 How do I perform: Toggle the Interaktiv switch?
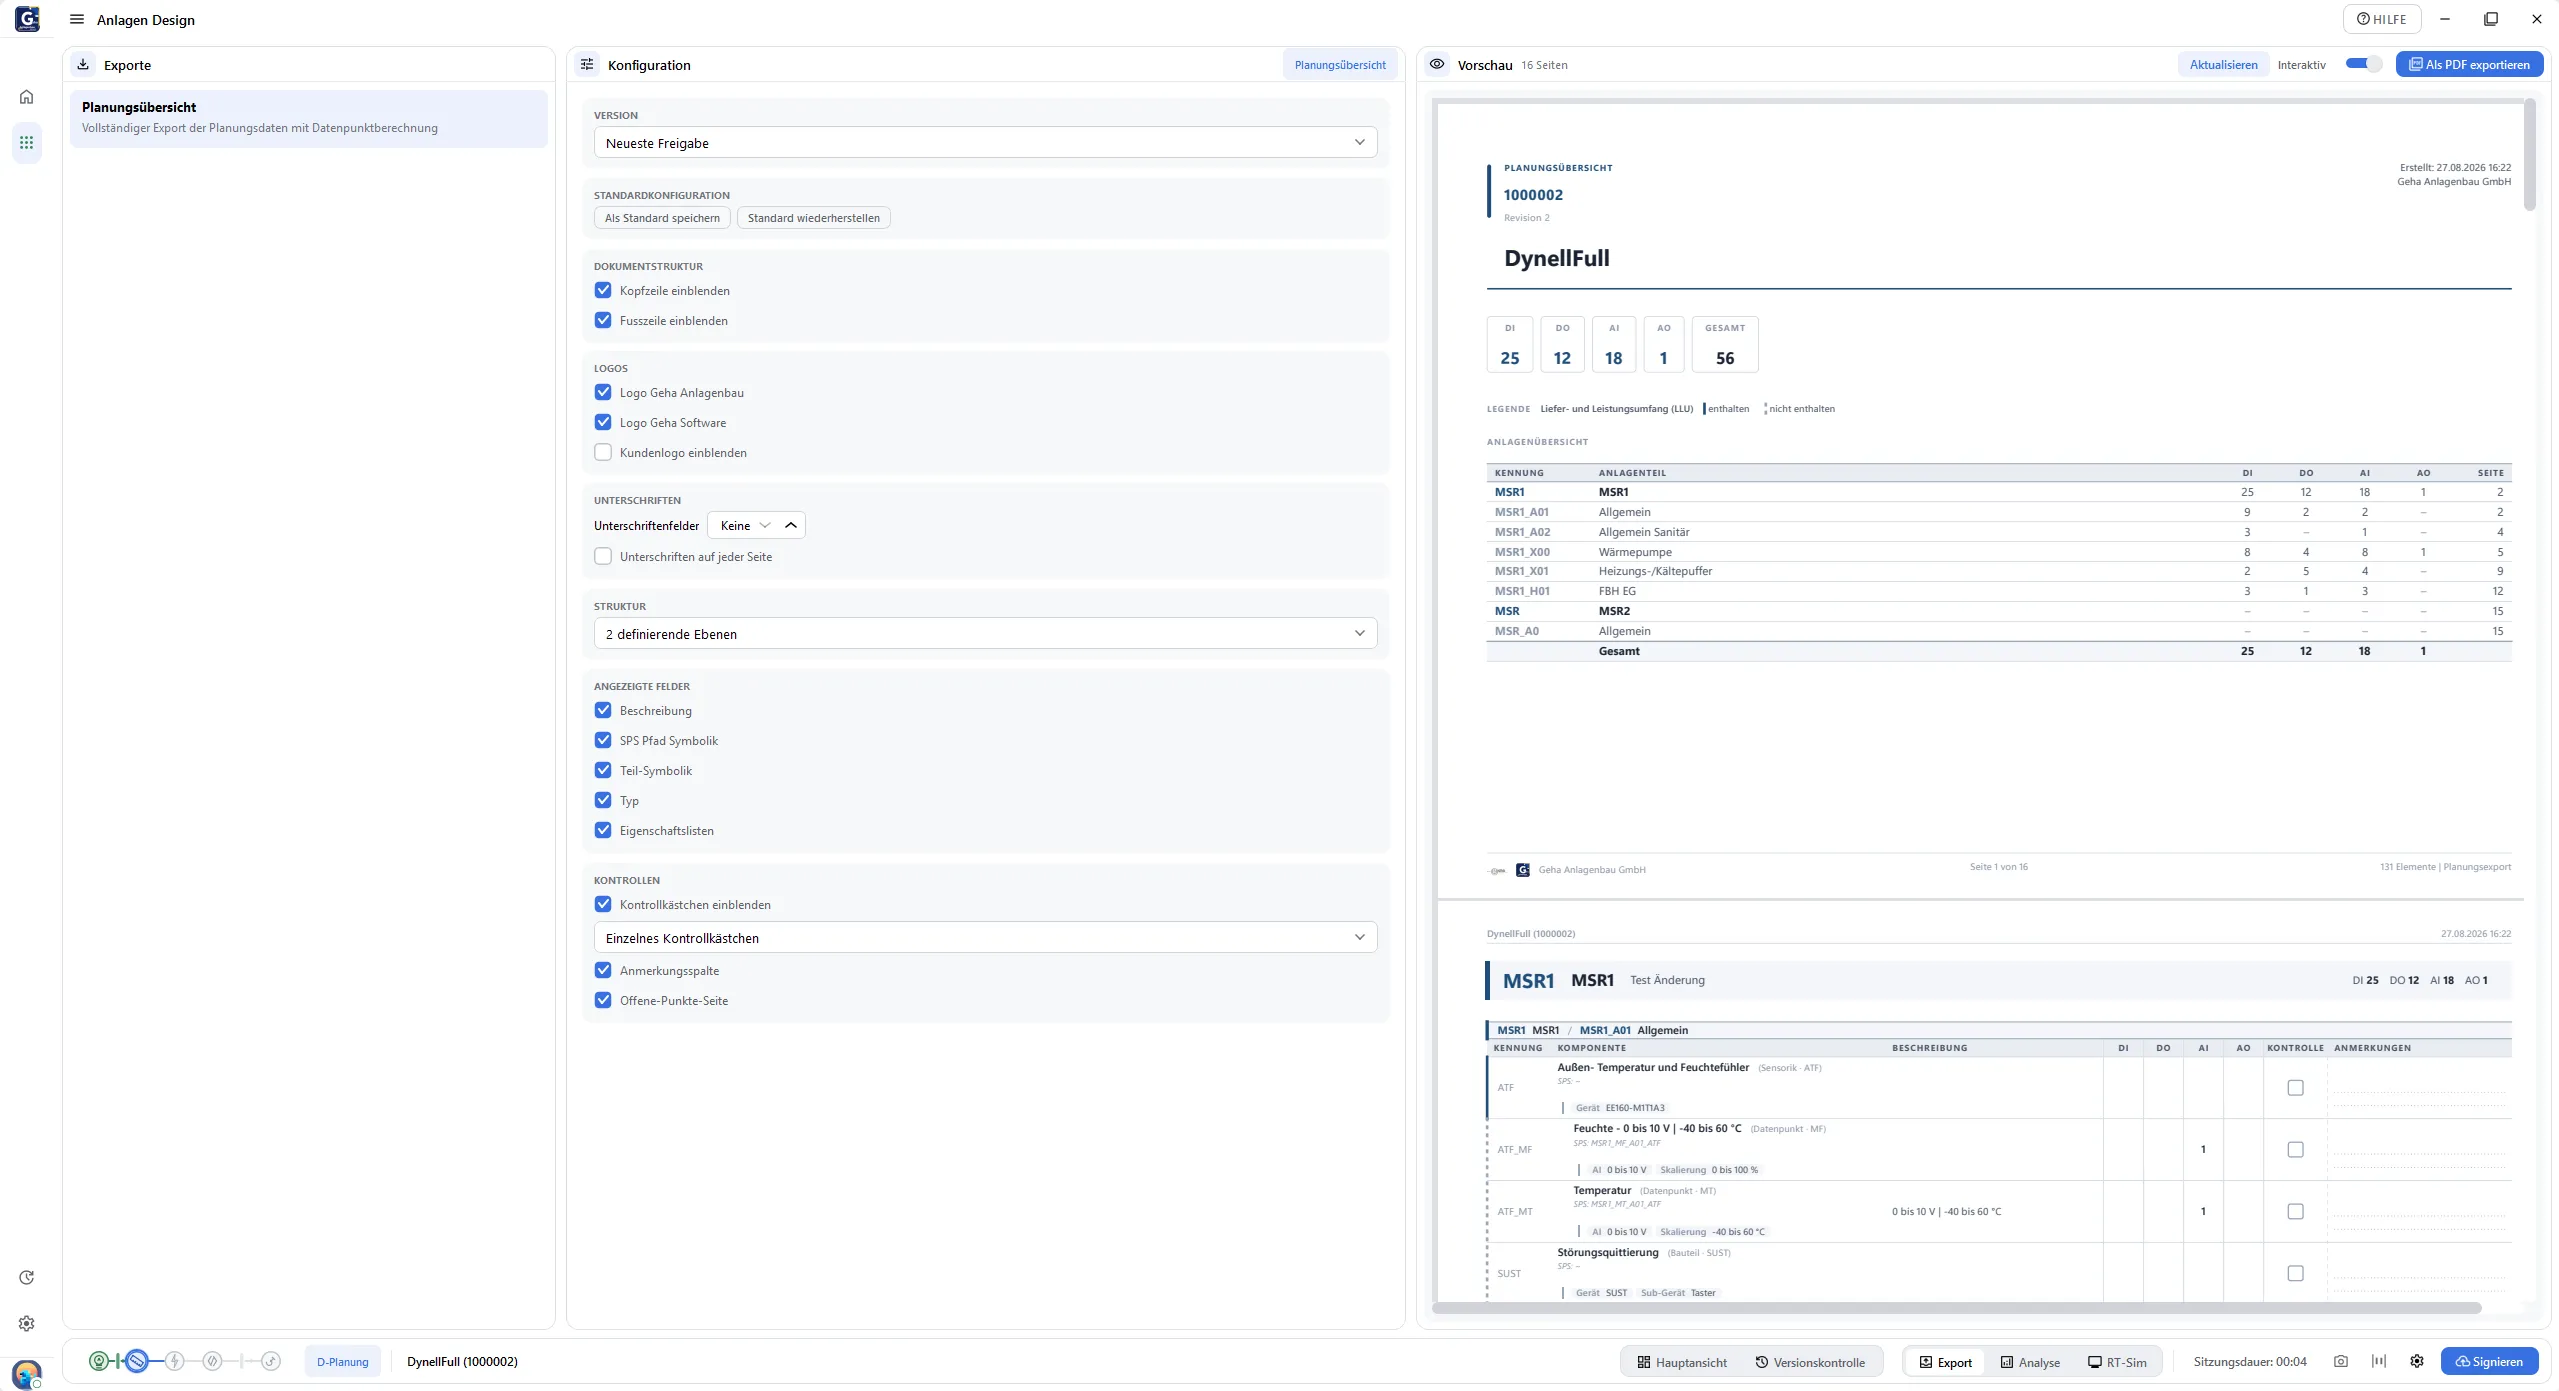point(2364,65)
